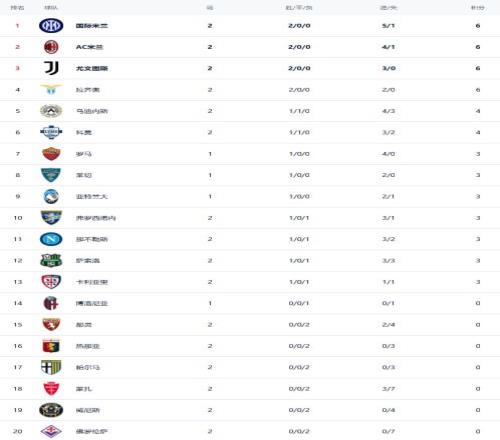Open the Parma striped shield at rank 17
500x440 pixels.
click(51, 367)
